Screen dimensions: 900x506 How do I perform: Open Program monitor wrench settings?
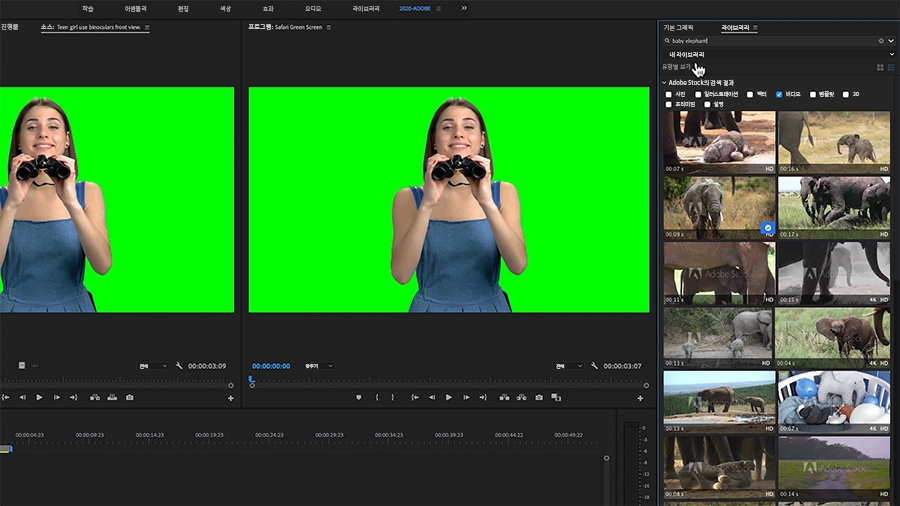(x=594, y=366)
